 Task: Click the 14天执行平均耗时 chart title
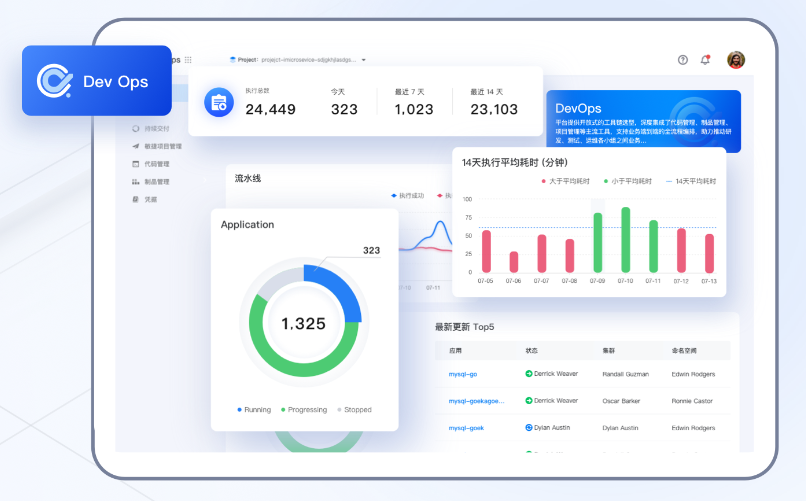pyautogui.click(x=515, y=162)
